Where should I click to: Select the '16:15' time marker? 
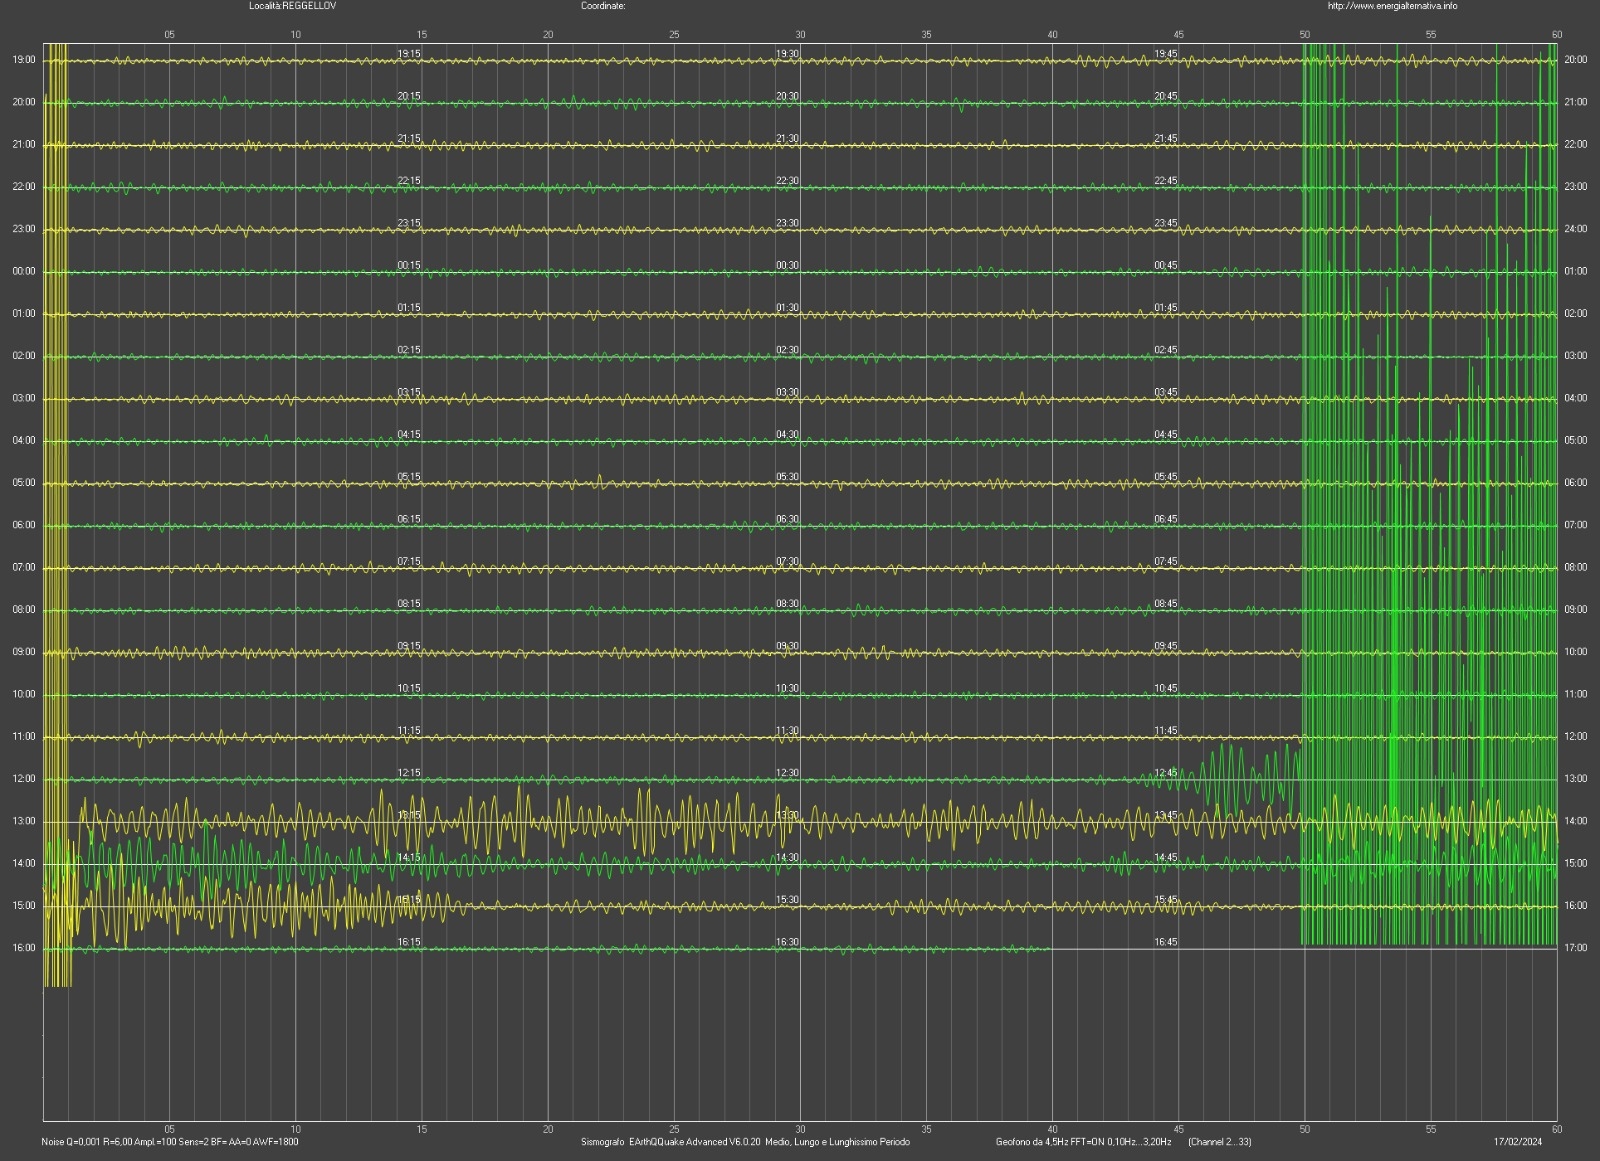pos(409,942)
